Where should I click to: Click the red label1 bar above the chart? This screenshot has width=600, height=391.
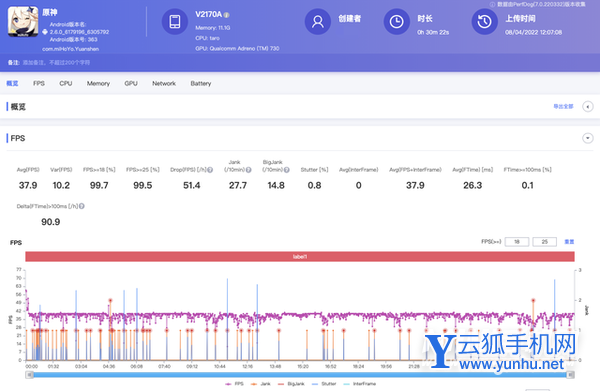point(300,256)
